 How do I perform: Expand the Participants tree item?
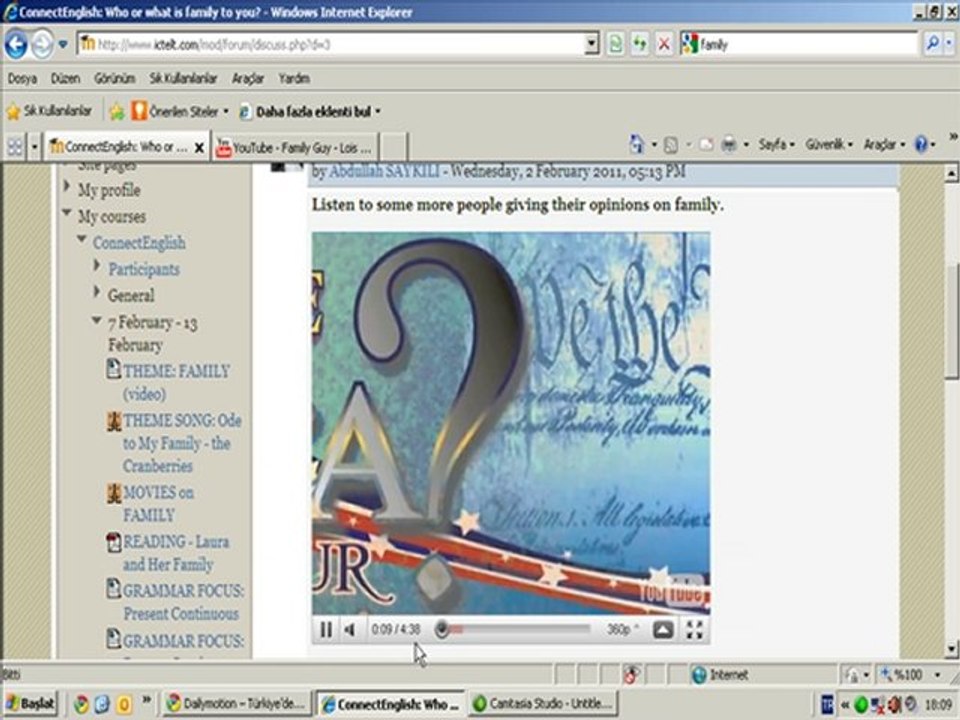[97, 265]
